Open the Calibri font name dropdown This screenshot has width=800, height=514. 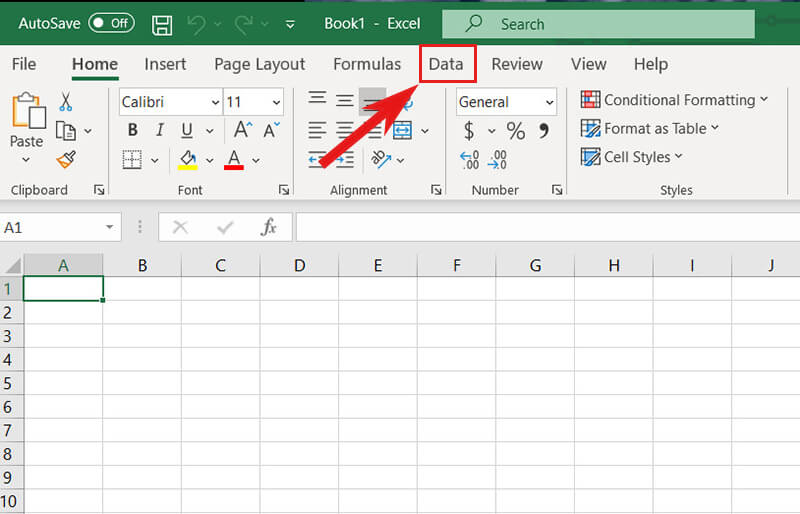pos(215,103)
